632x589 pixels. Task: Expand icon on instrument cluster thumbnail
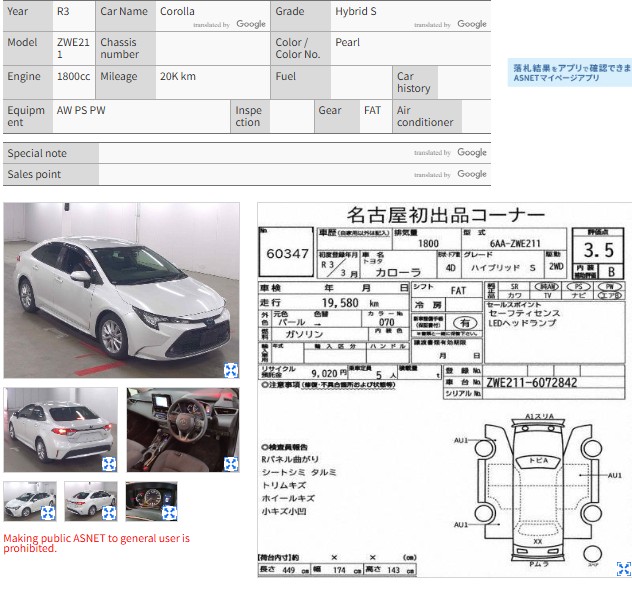coord(169,513)
